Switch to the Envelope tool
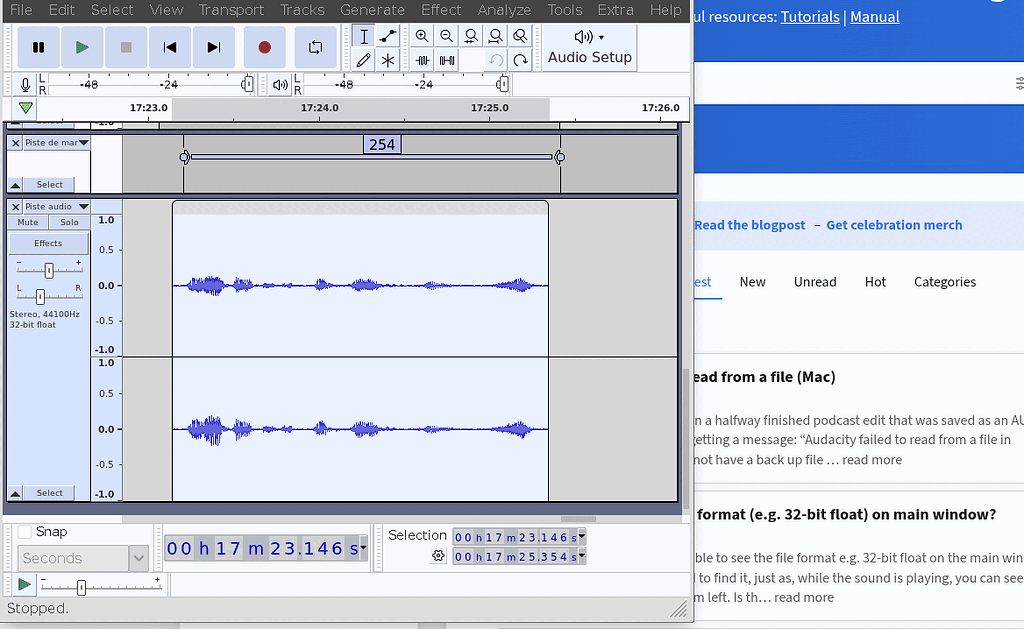The height and width of the screenshot is (629, 1024). [x=388, y=36]
